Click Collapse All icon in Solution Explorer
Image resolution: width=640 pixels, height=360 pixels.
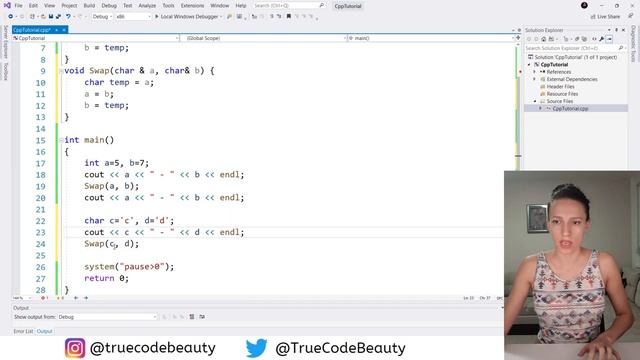(577, 39)
